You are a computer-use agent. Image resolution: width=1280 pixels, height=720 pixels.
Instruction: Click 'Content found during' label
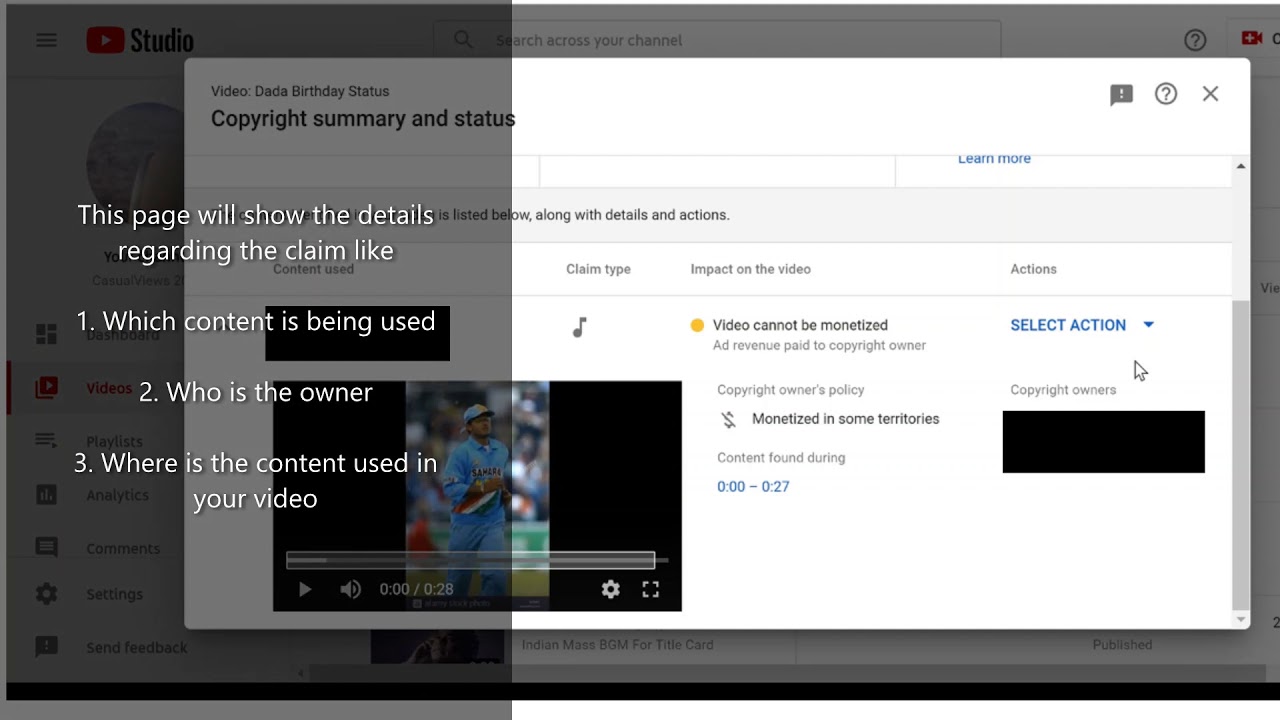click(781, 458)
